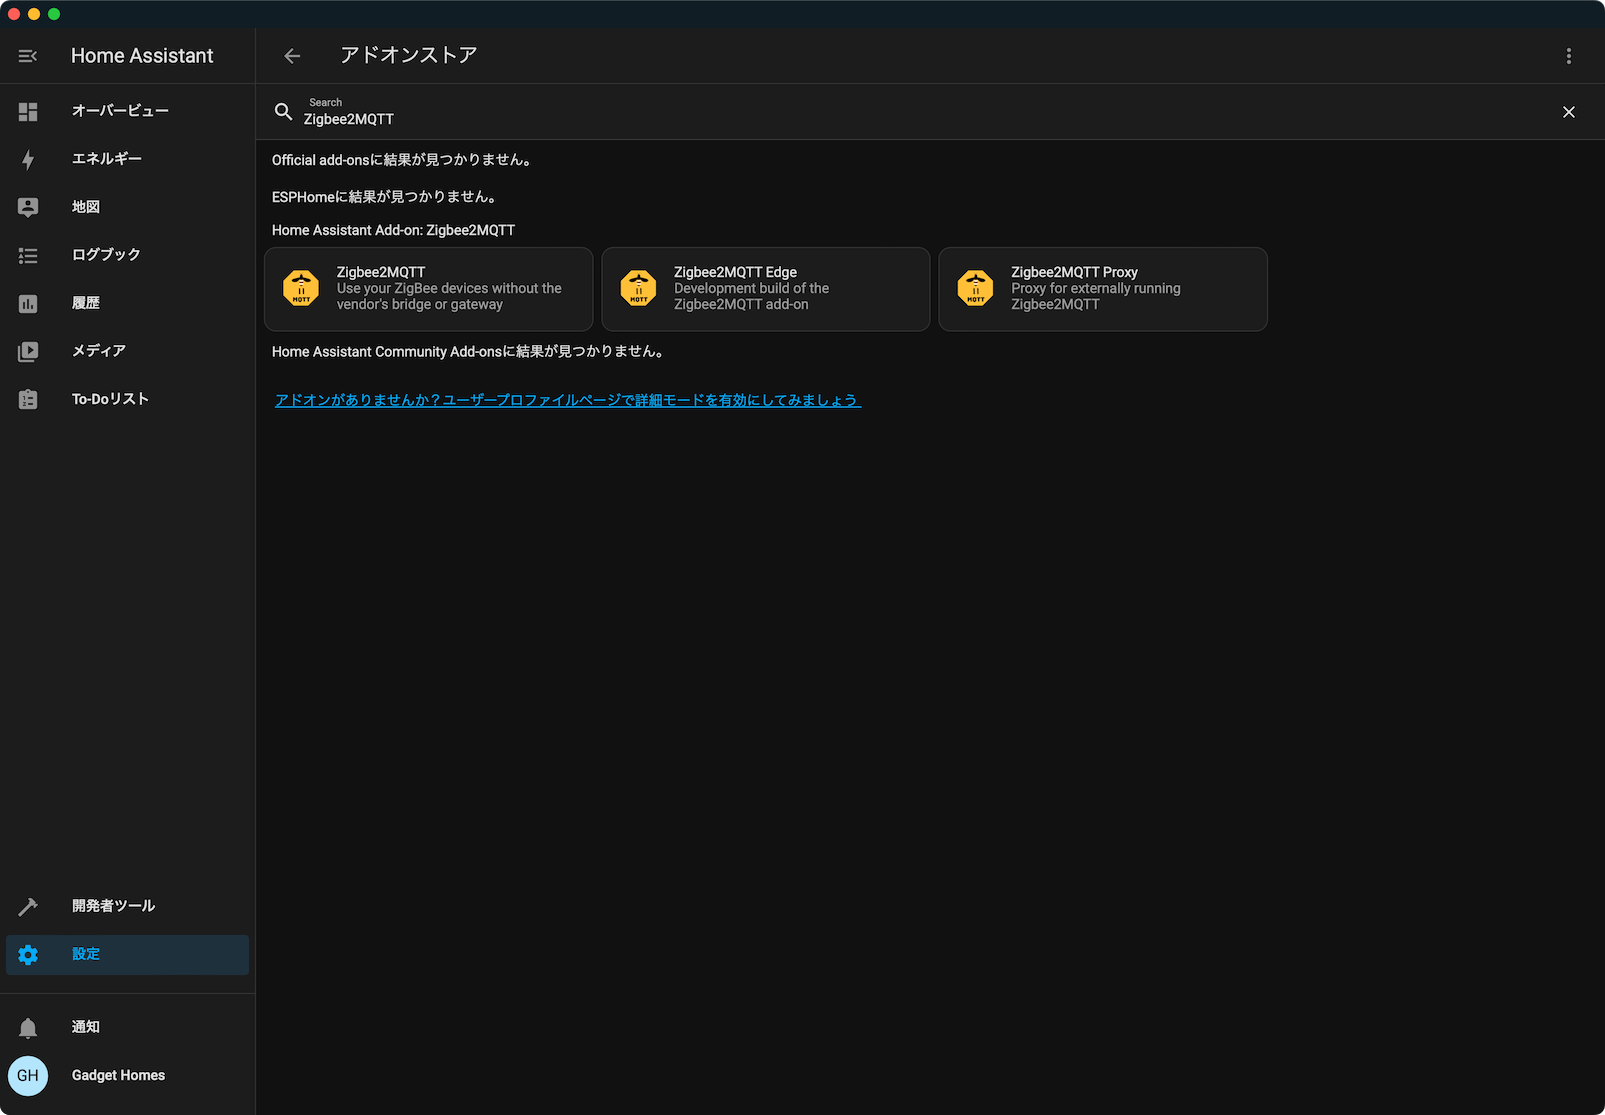Click the Zigbee2MQTT Edge bee logo
The width and height of the screenshot is (1605, 1115).
(x=638, y=288)
